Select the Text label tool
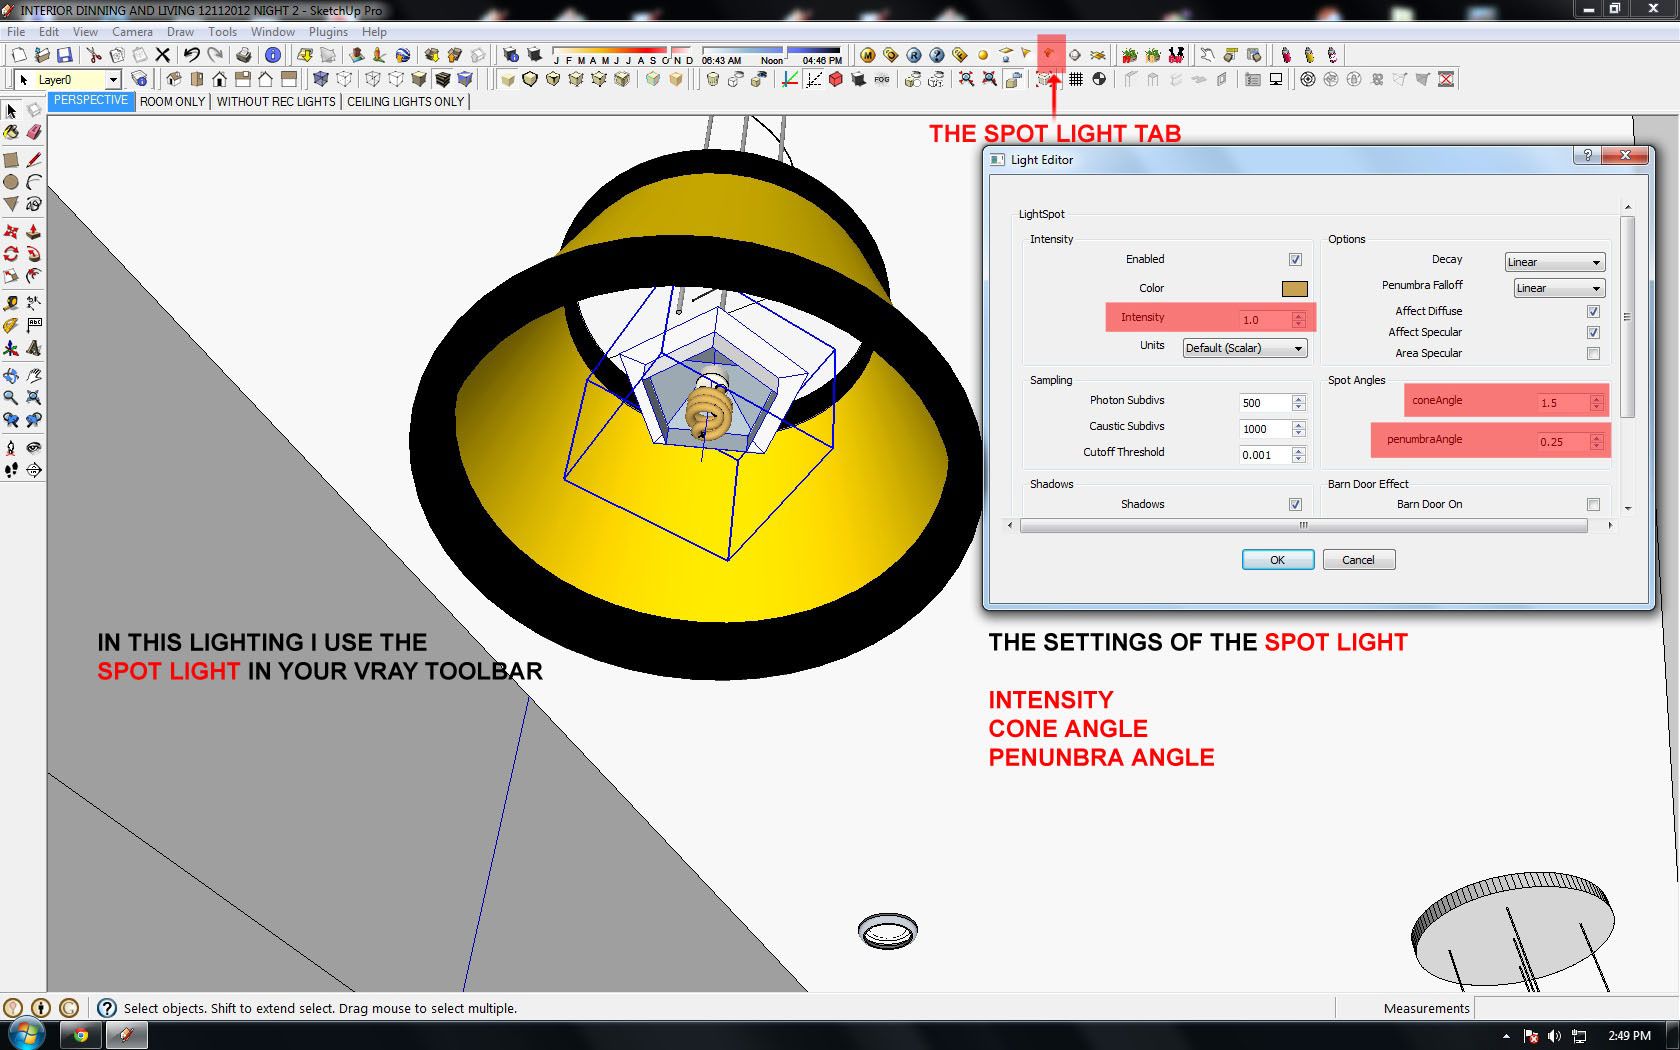Image resolution: width=1680 pixels, height=1050 pixels. pos(34,325)
